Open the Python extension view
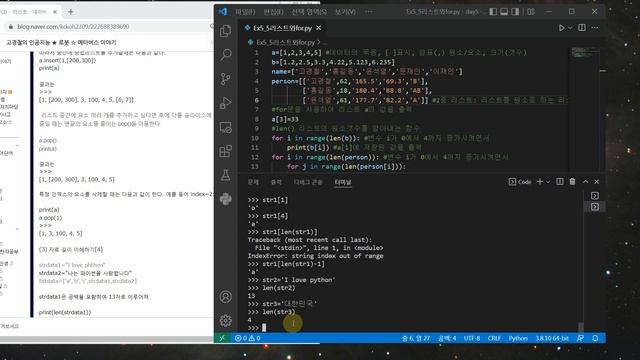Screen dimensions: 640x360 pos(225,199)
